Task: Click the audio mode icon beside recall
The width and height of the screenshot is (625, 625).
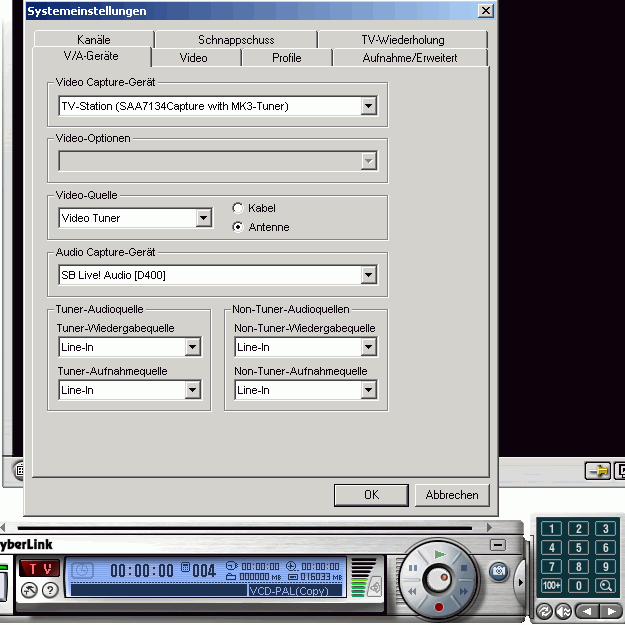Action: [x=563, y=611]
